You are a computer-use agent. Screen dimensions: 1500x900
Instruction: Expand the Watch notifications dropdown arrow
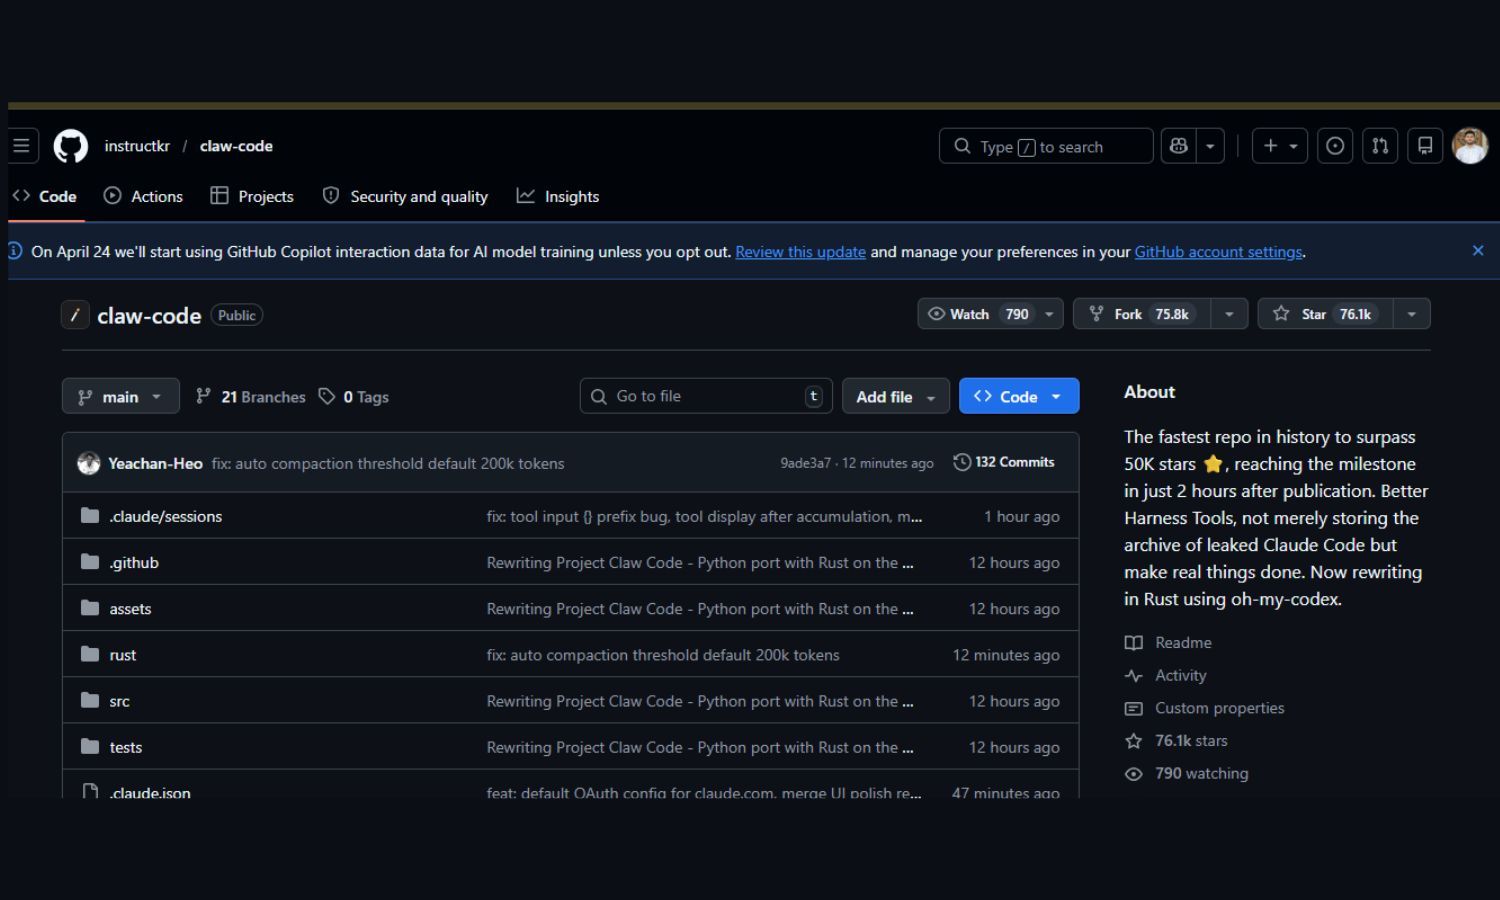[x=1050, y=314]
